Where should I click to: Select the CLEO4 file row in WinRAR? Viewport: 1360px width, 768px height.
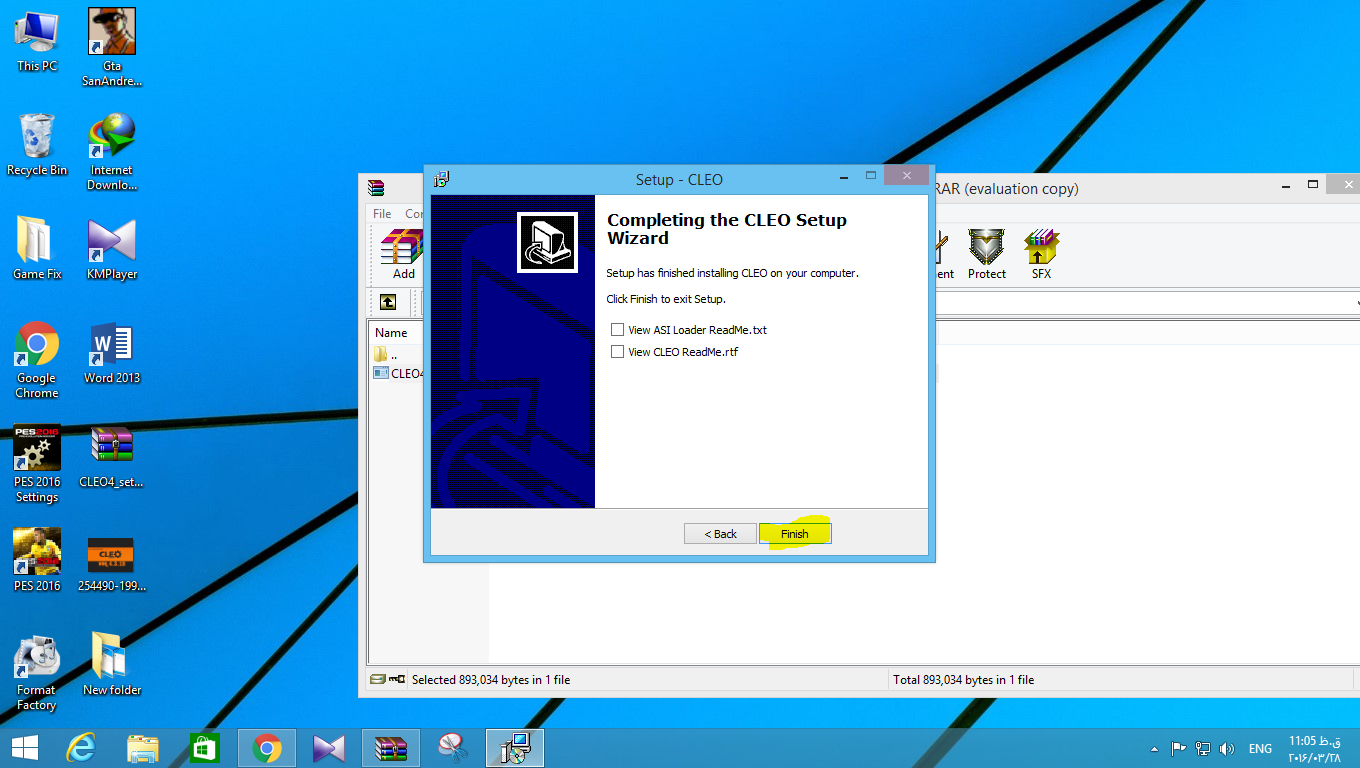tap(398, 374)
